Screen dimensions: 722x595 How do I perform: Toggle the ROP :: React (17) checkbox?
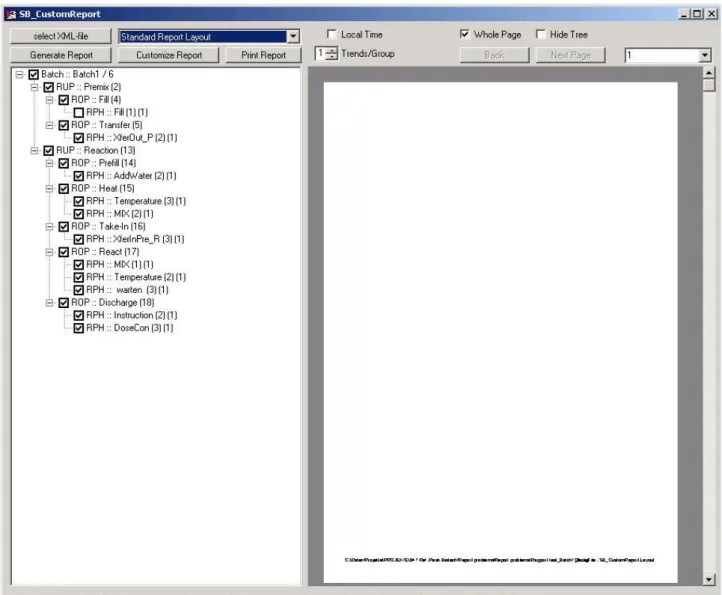(64, 252)
